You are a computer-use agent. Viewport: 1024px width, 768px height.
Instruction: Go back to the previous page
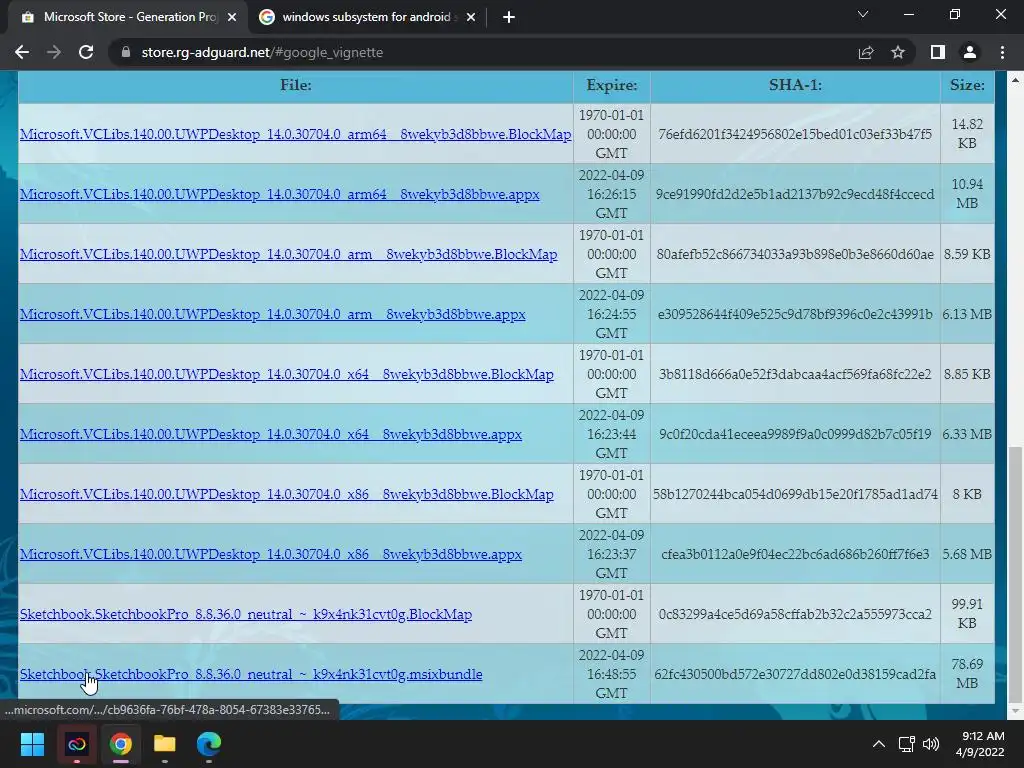pyautogui.click(x=22, y=52)
